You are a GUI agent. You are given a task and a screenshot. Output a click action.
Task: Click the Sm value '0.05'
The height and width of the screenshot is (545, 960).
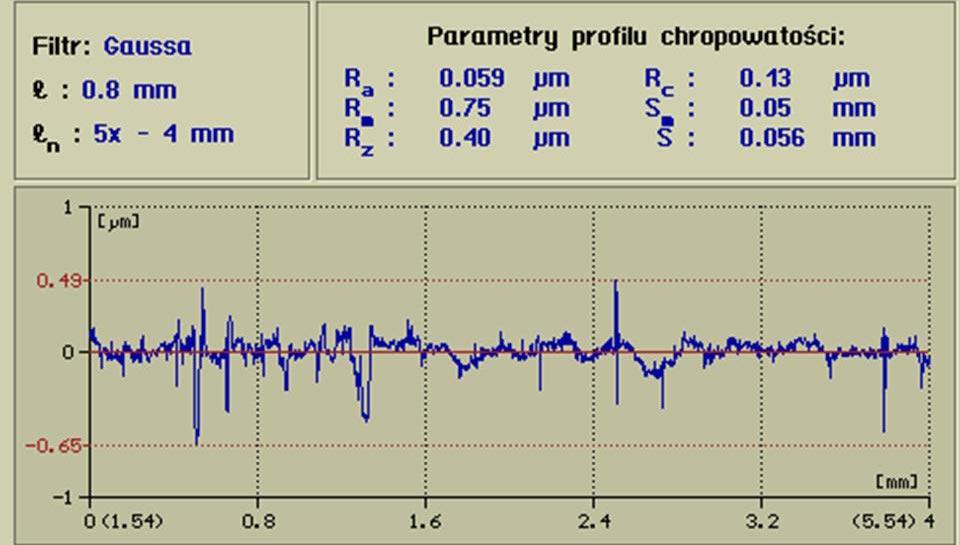pos(765,108)
